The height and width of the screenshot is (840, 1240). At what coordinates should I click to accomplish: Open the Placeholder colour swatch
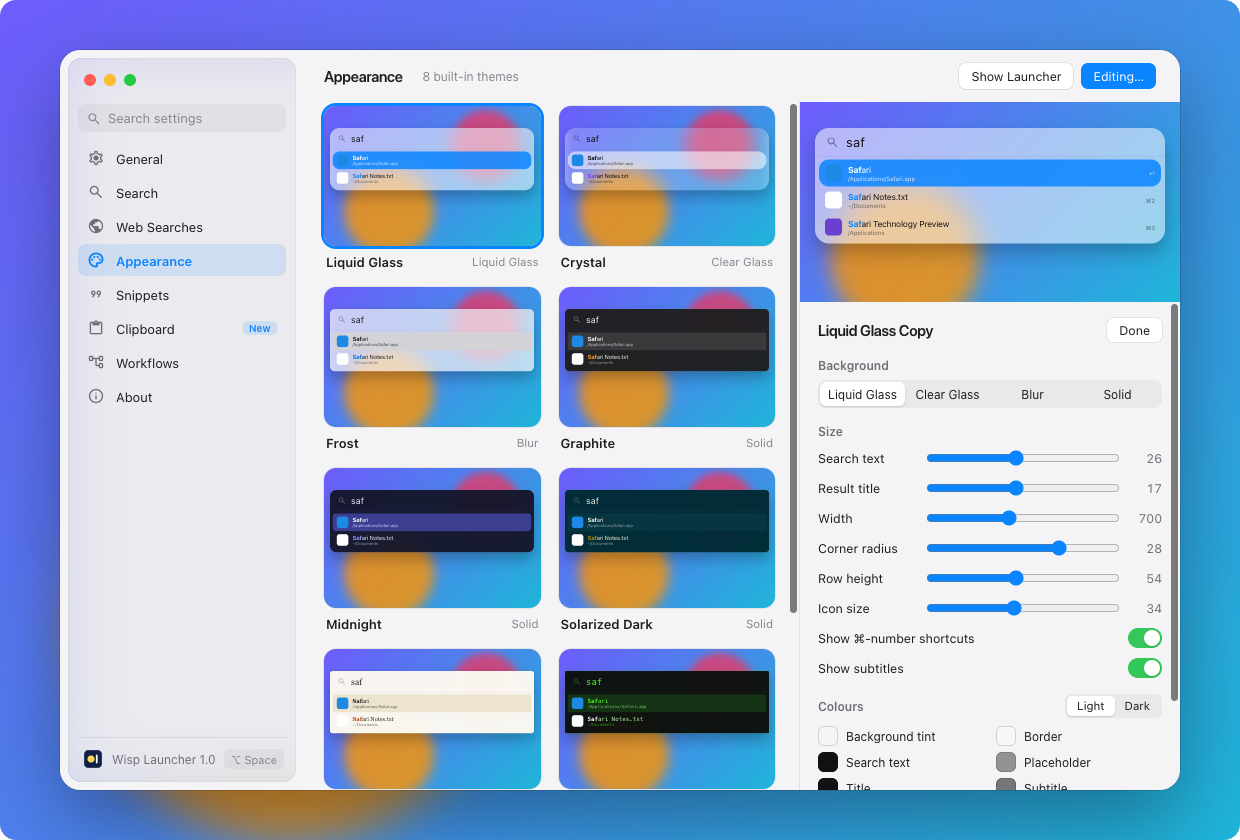(1006, 762)
